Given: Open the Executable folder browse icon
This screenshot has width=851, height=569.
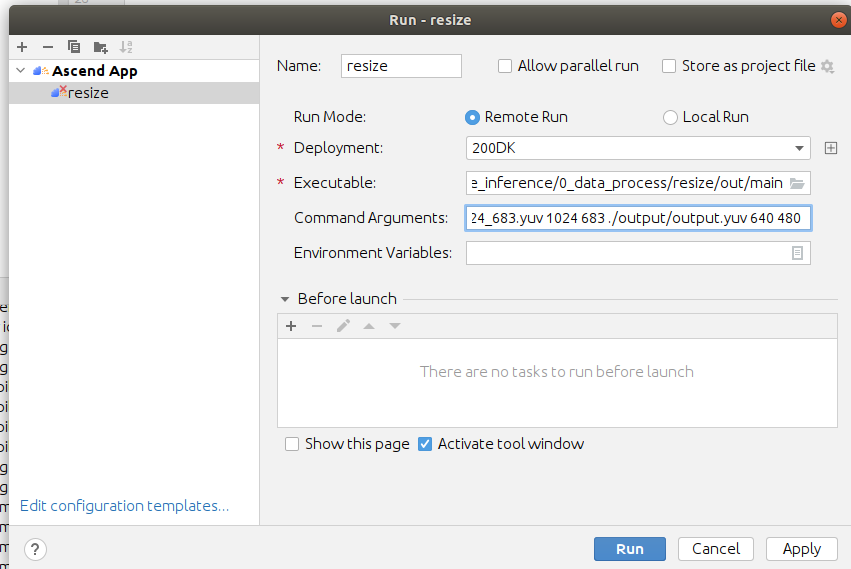Looking at the screenshot, I should tap(797, 183).
